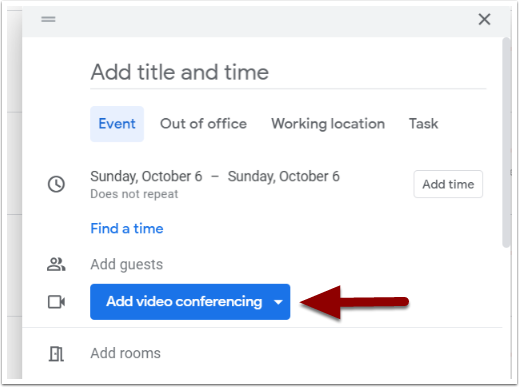The height and width of the screenshot is (387, 519).
Task: Click the drag handle icon at top
Action: (x=48, y=19)
